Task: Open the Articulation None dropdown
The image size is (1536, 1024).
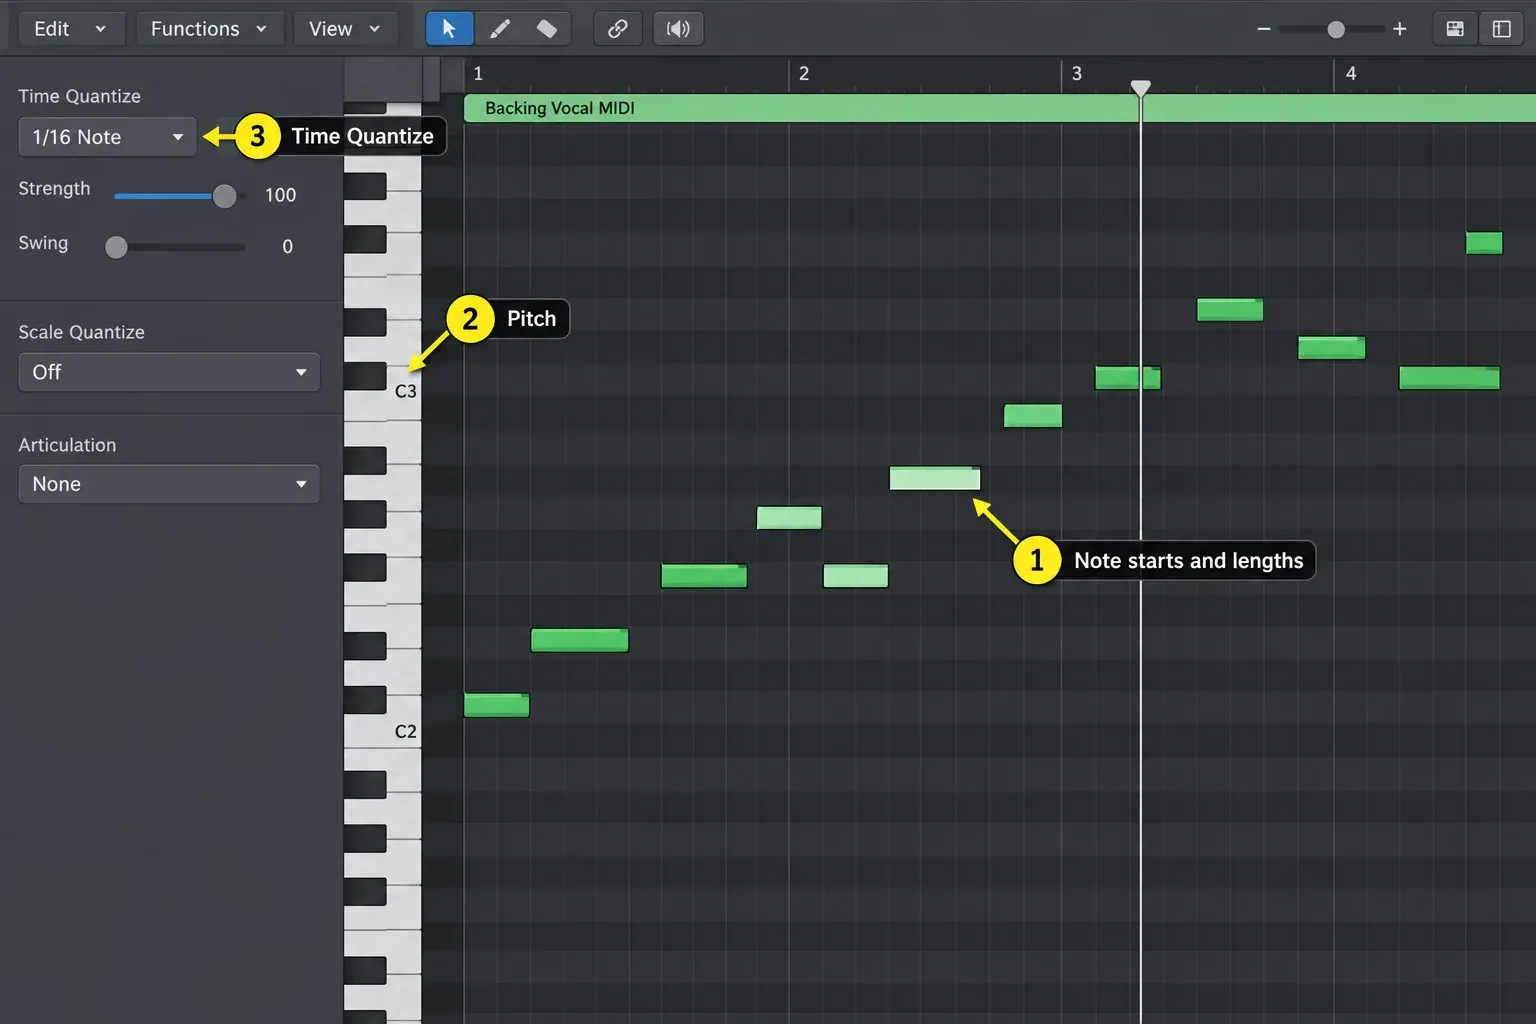Action: [x=169, y=484]
